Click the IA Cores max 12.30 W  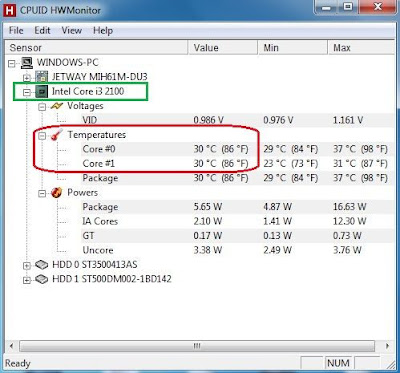[349, 222]
